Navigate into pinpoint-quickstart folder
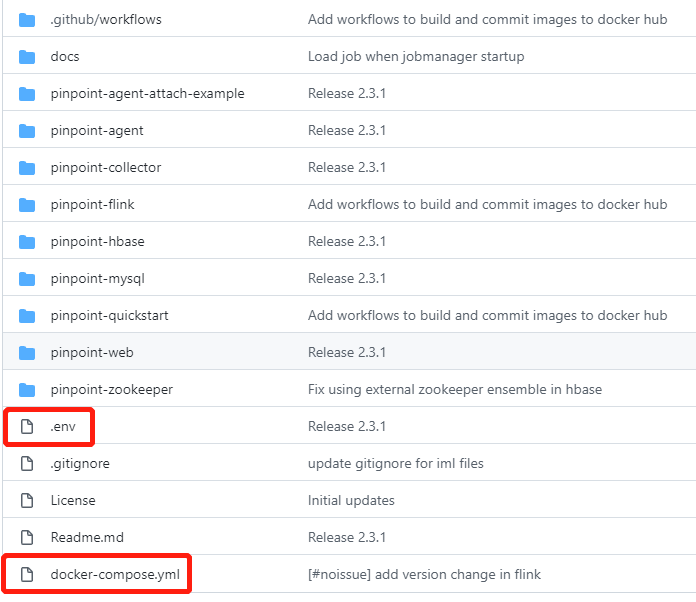 (109, 316)
